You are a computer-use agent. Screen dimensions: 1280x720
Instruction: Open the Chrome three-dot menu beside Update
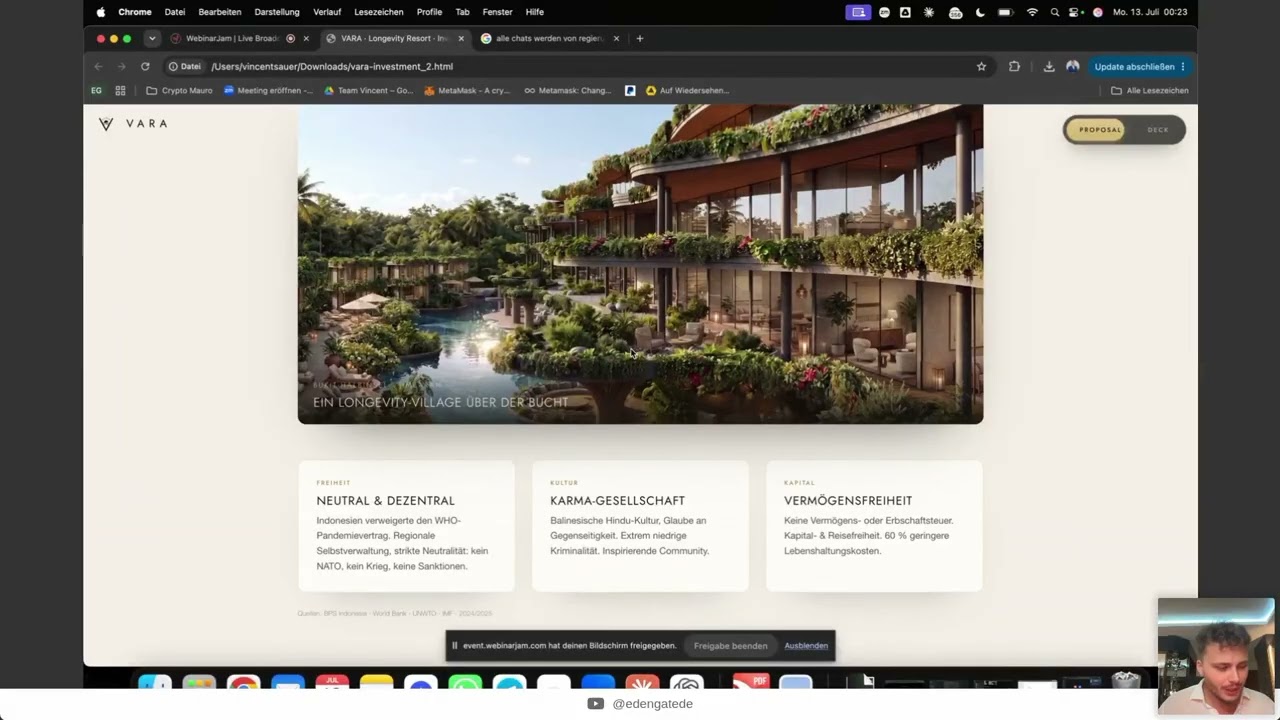pyautogui.click(x=1183, y=67)
